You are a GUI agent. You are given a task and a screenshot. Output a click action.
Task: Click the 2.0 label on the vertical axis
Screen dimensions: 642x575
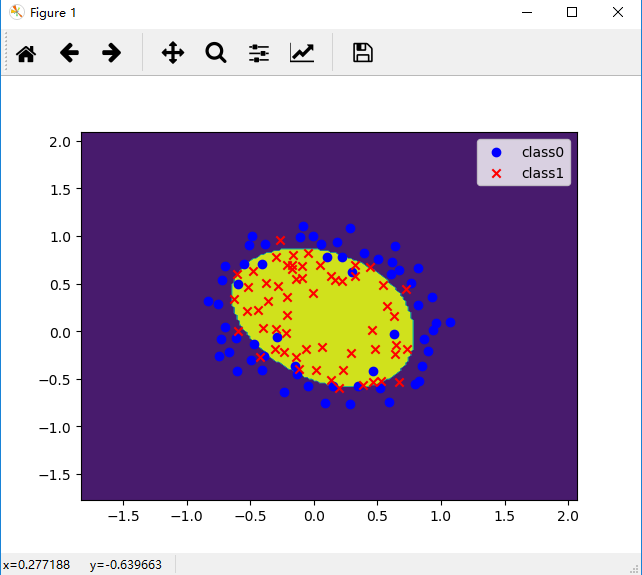pos(60,142)
